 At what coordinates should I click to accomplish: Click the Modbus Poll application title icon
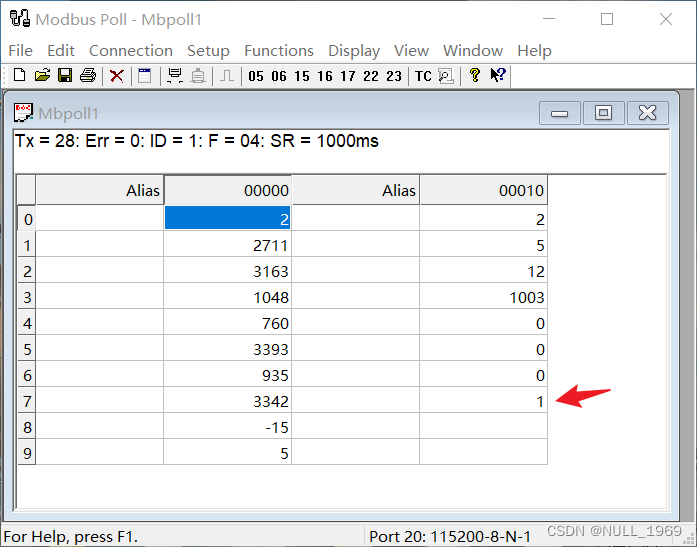(20, 19)
